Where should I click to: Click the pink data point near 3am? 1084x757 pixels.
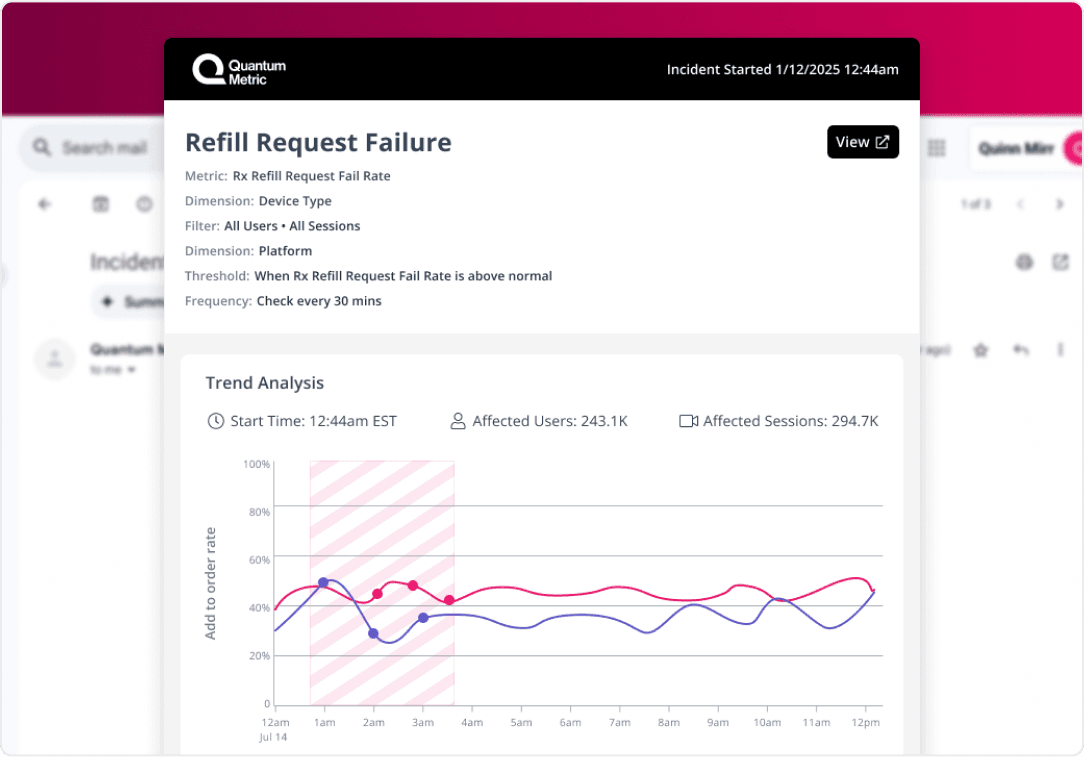pos(413,586)
